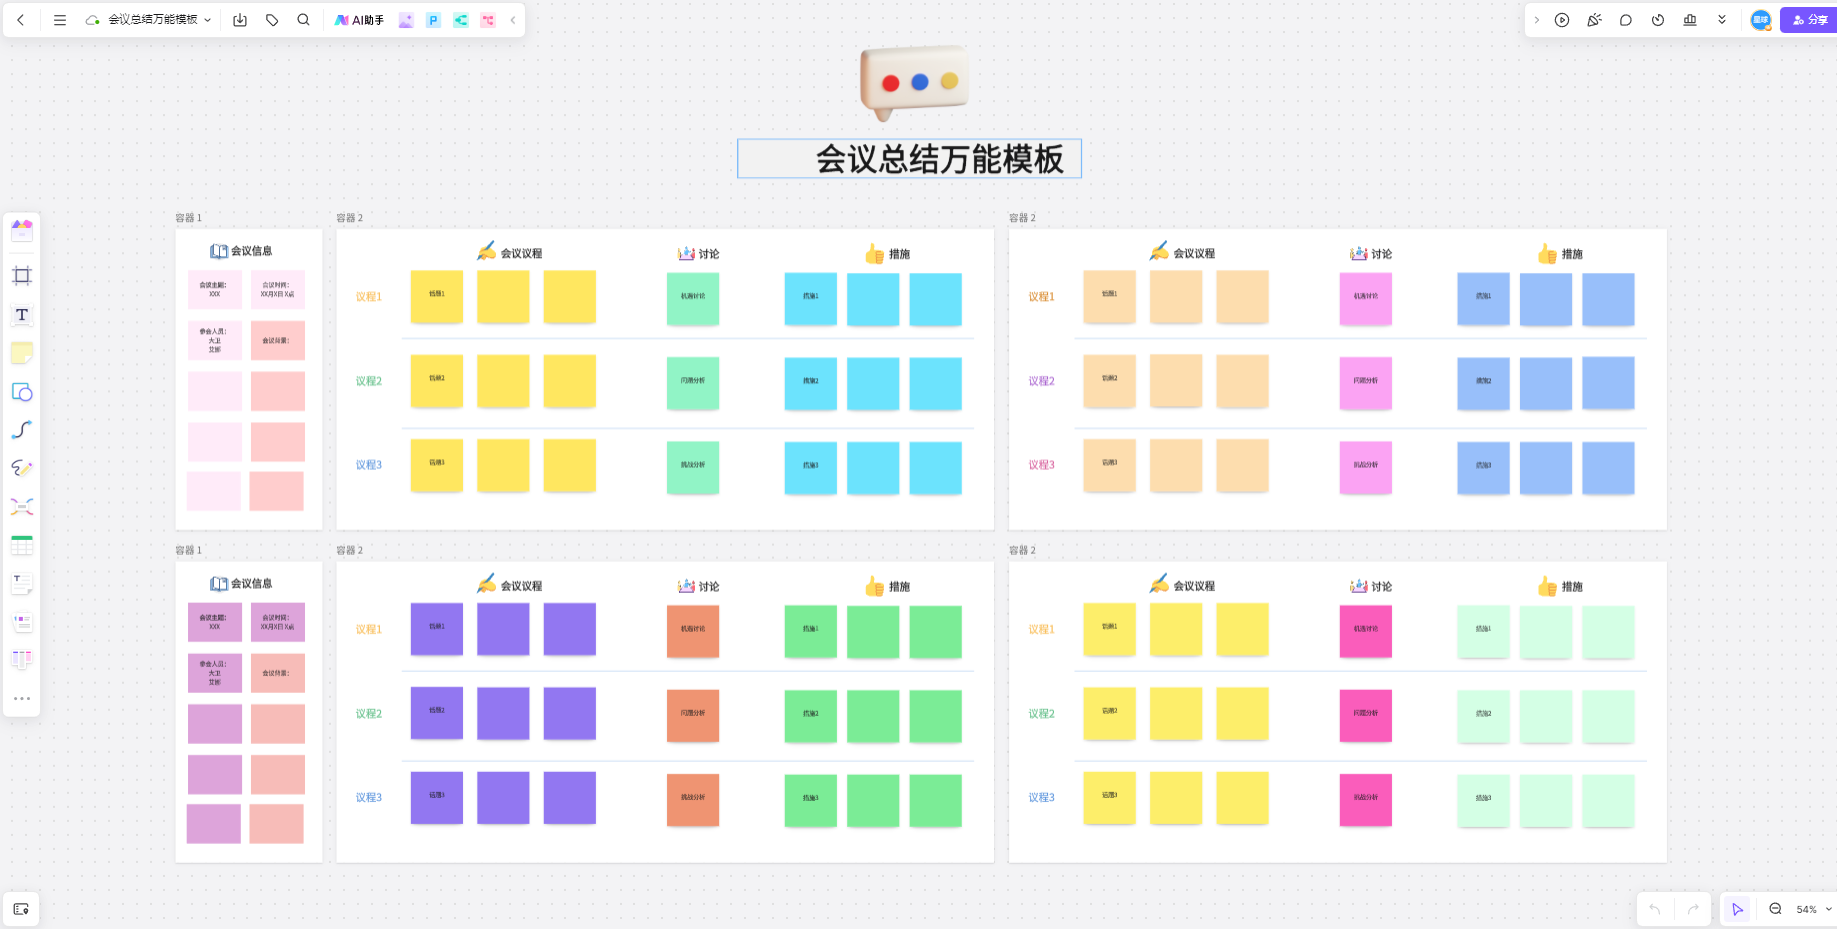1837x929 pixels.
Task: Select the shapes tool
Action: coord(22,392)
